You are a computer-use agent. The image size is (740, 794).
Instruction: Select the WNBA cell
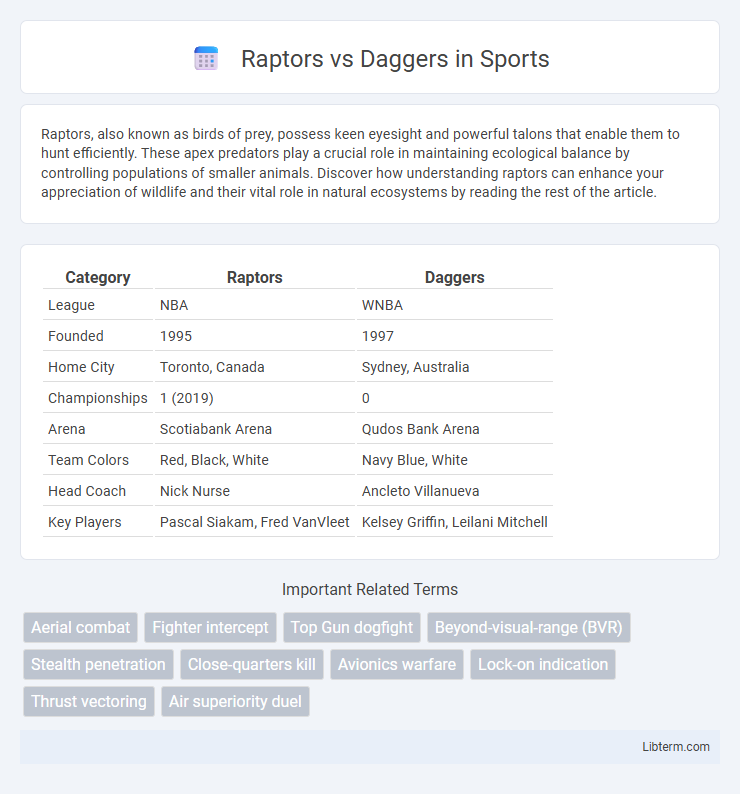(x=455, y=305)
